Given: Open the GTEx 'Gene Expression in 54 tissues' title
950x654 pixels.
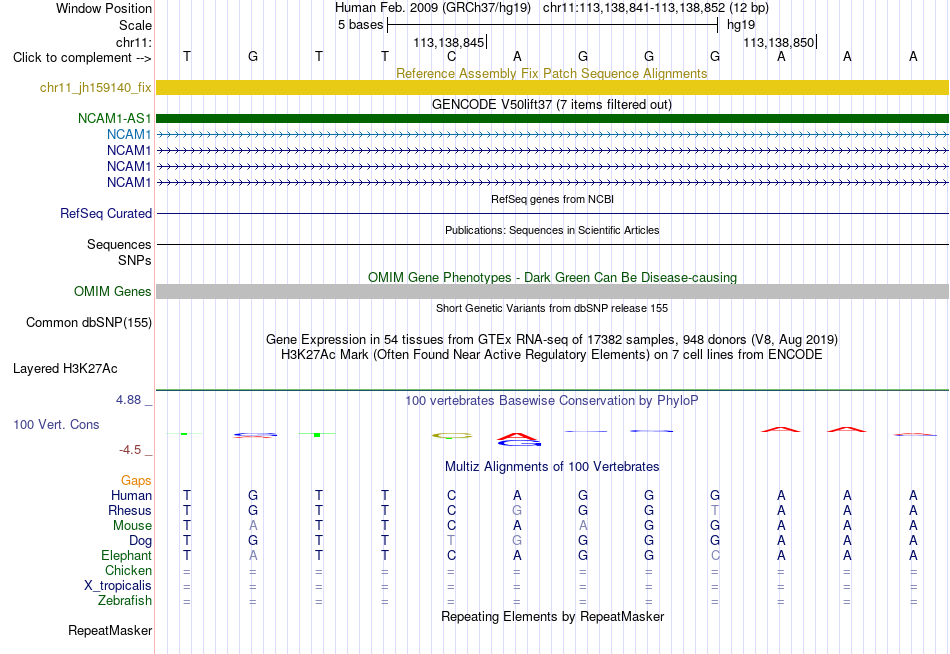Looking at the screenshot, I should [x=552, y=339].
